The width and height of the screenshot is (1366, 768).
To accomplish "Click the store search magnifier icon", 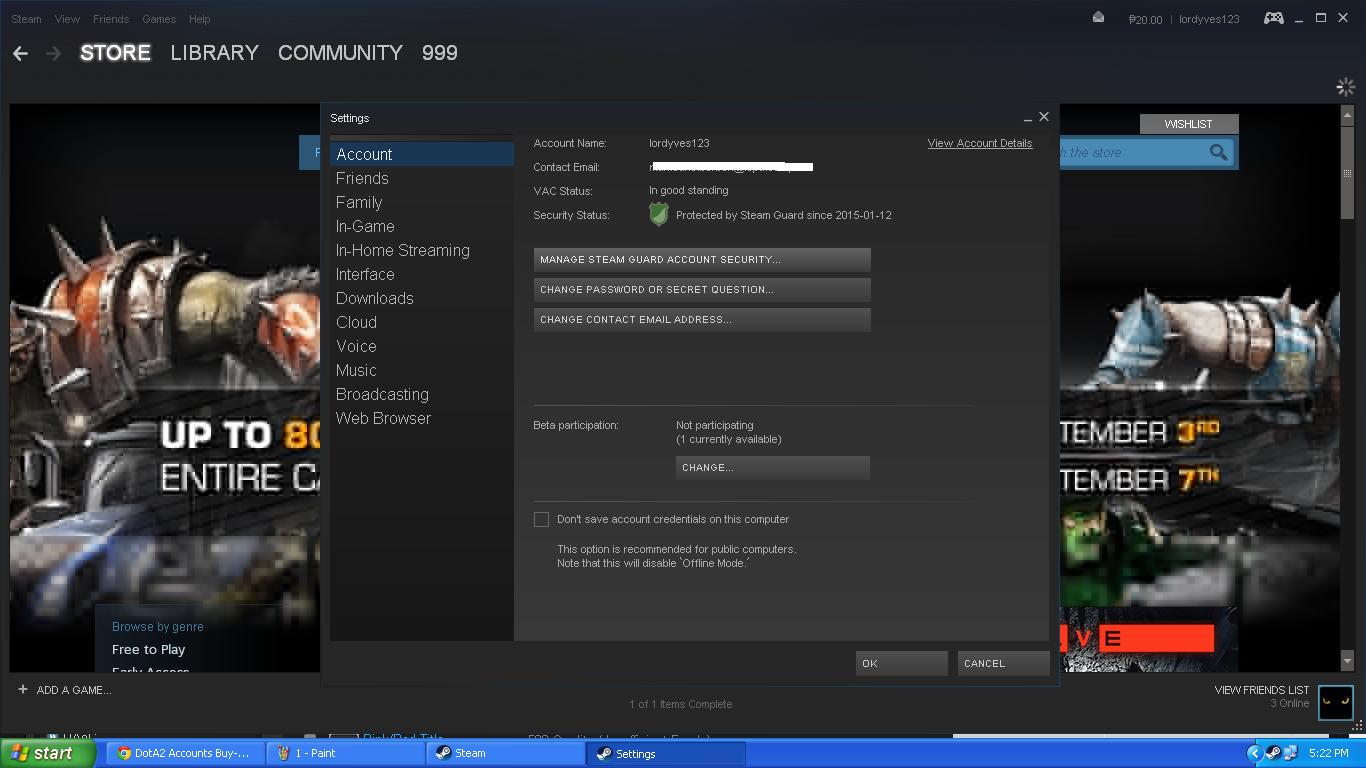I will click(1218, 152).
